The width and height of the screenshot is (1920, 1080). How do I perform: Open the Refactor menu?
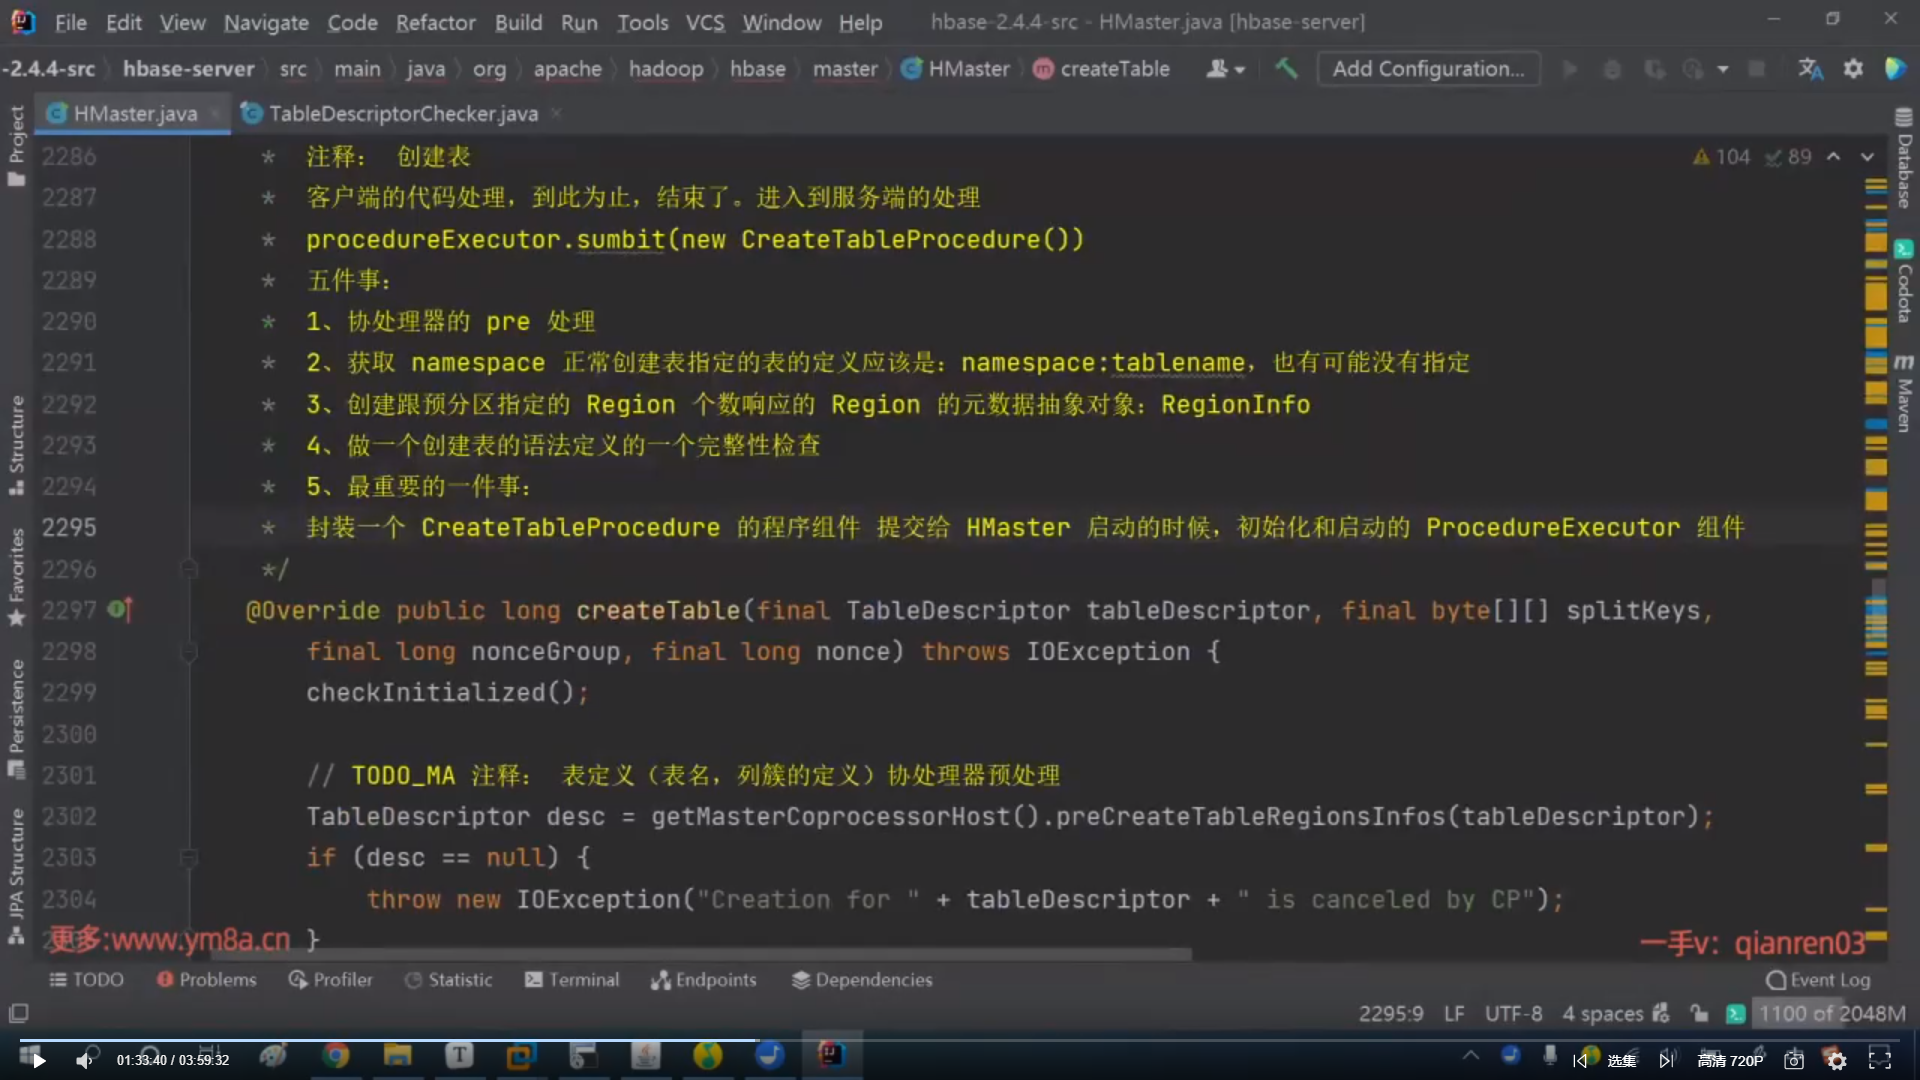pyautogui.click(x=435, y=22)
